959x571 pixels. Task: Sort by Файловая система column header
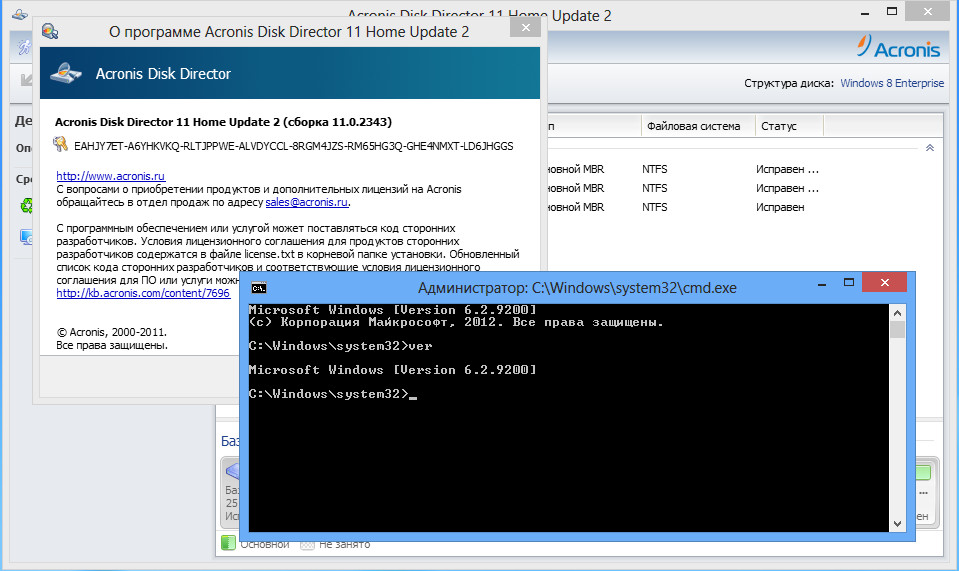click(x=693, y=126)
